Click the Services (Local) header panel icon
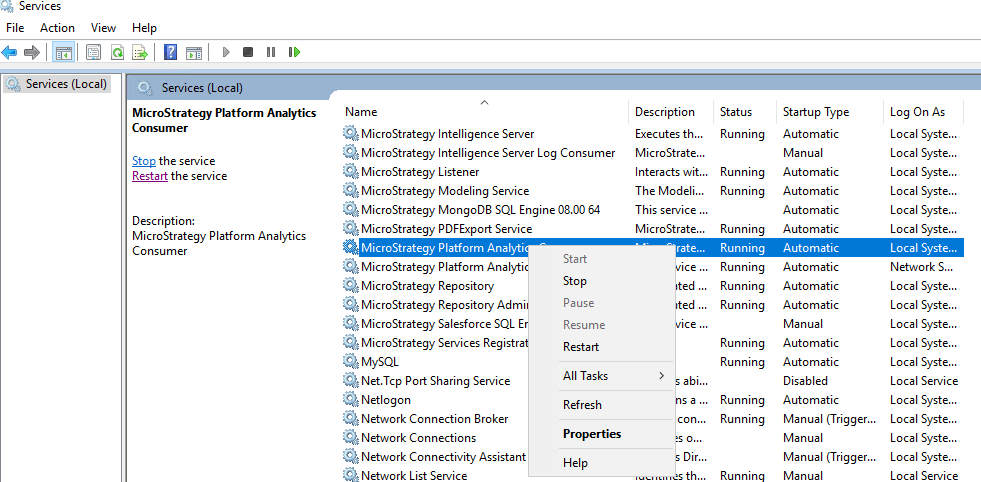Viewport: 981px width, 482px height. tap(145, 88)
